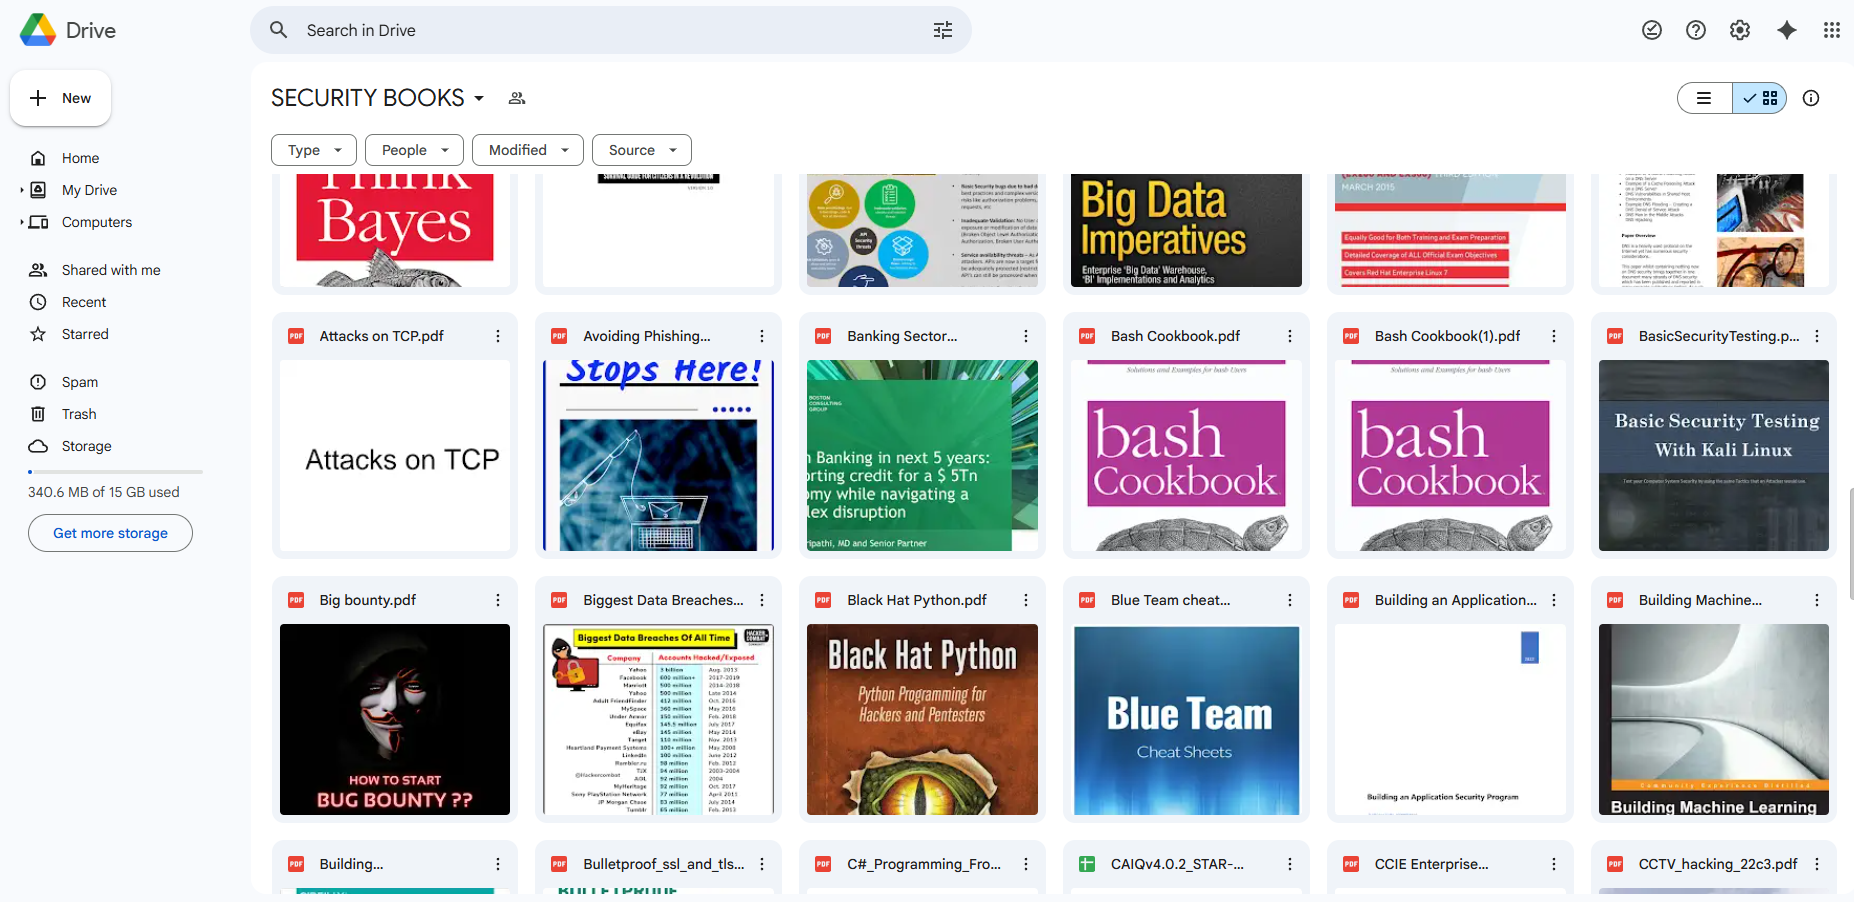Click file name Bulletproof_ssl_and_tls...

664,864
